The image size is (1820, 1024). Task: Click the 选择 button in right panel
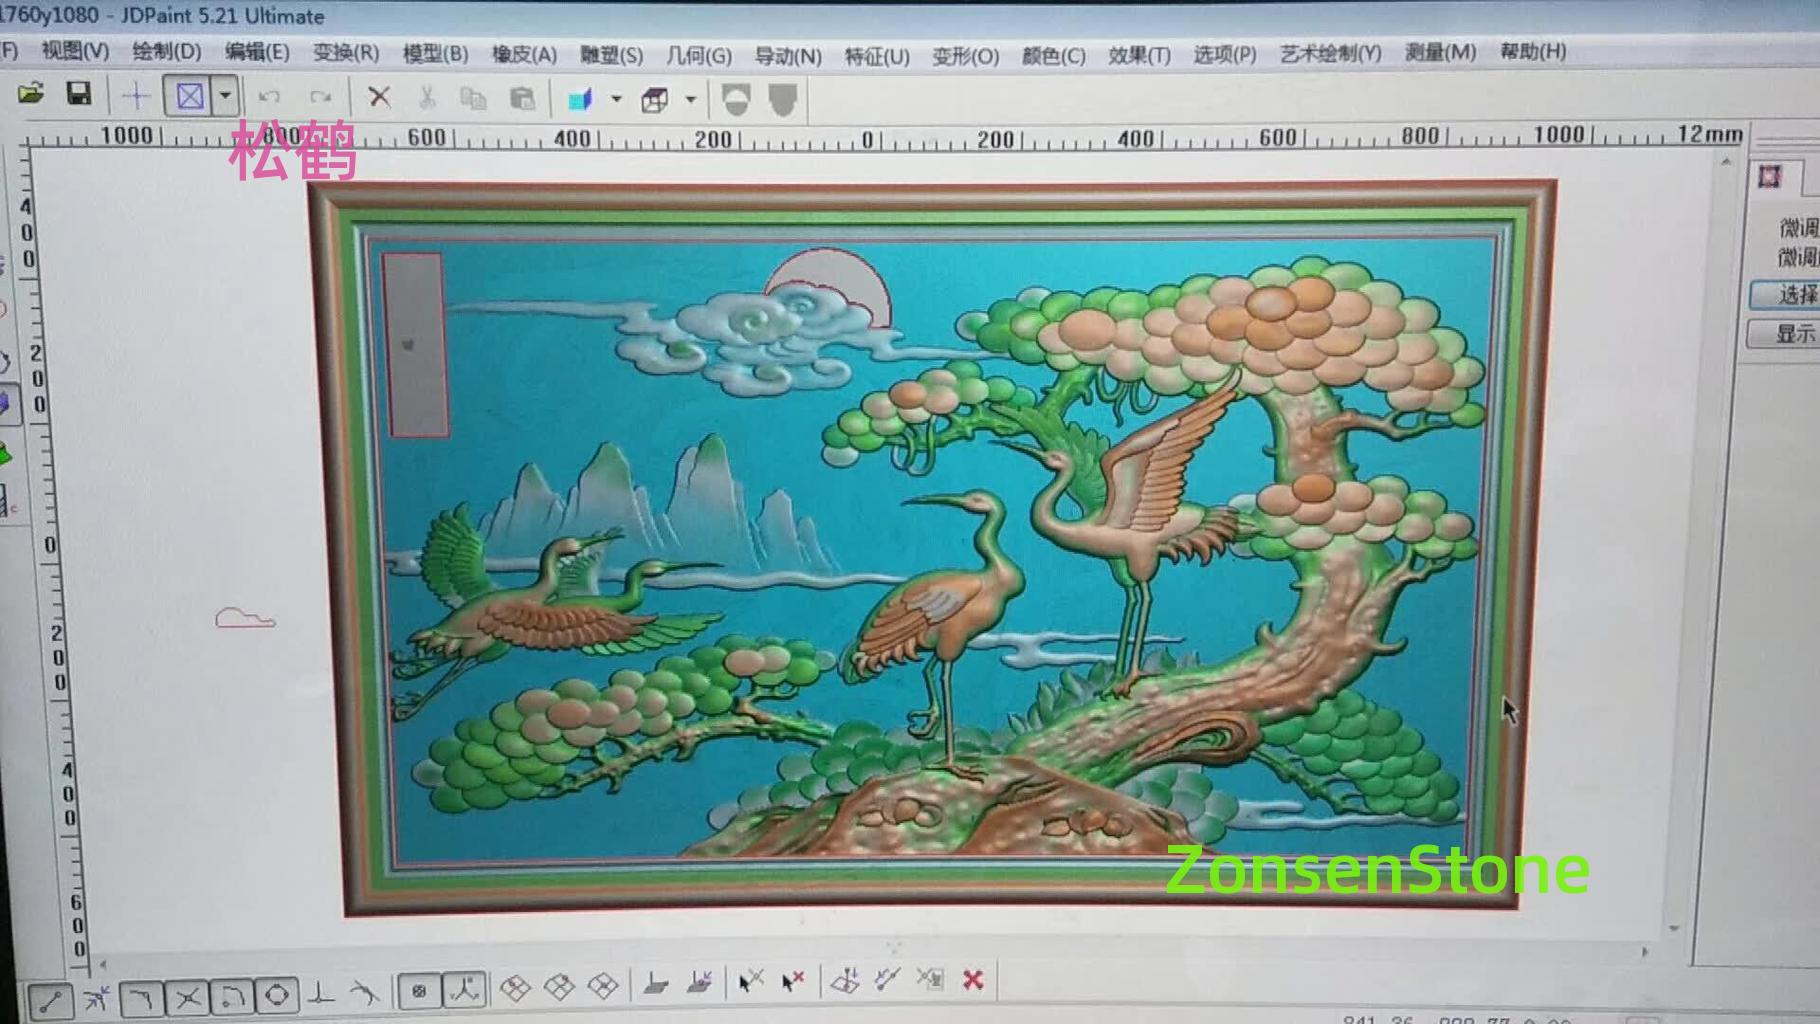coord(1785,294)
